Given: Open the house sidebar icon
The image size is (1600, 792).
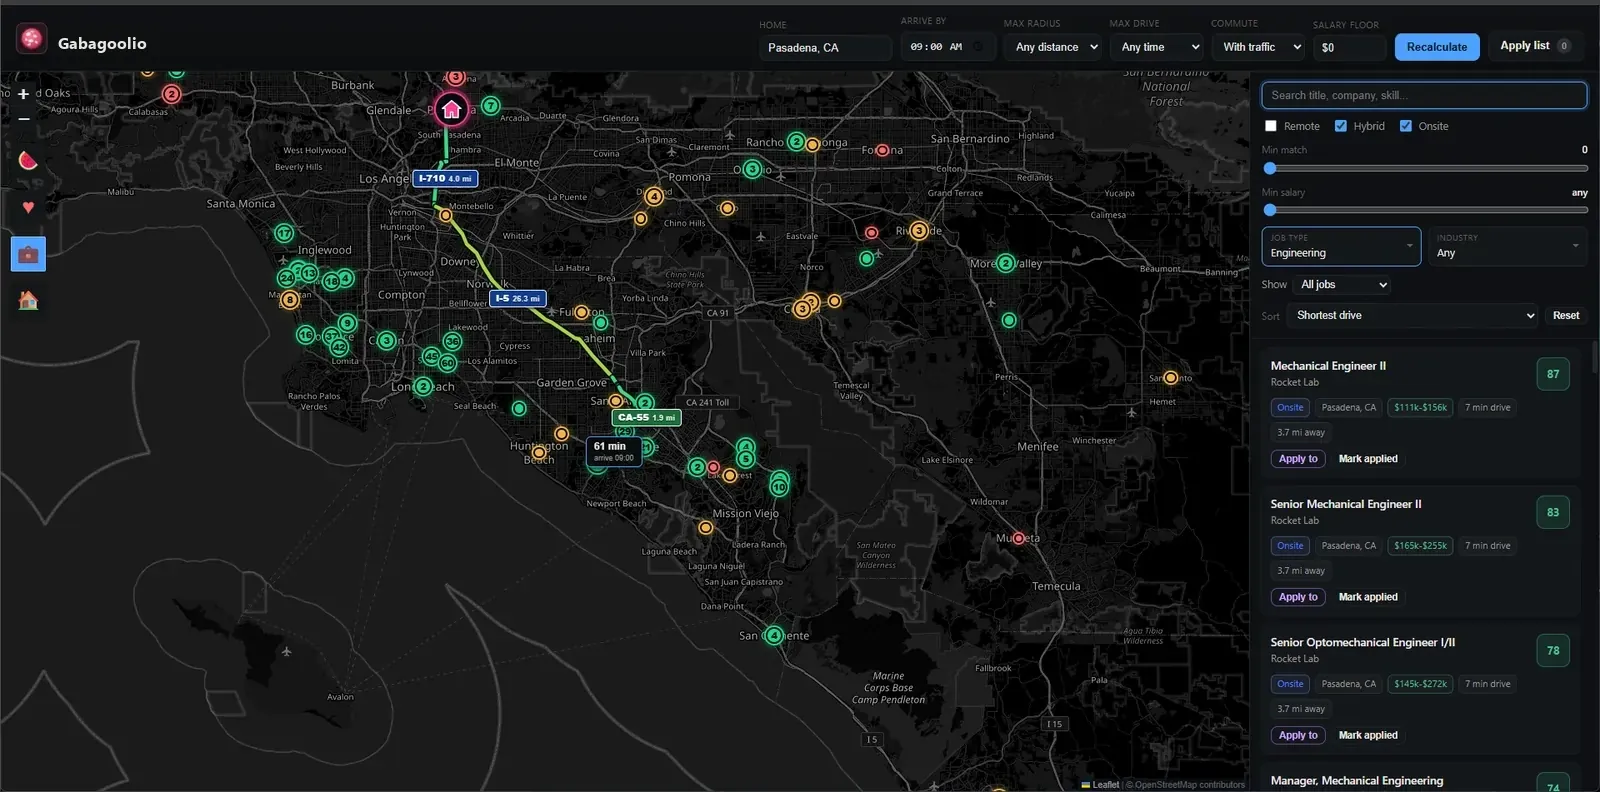Looking at the screenshot, I should pyautogui.click(x=28, y=300).
